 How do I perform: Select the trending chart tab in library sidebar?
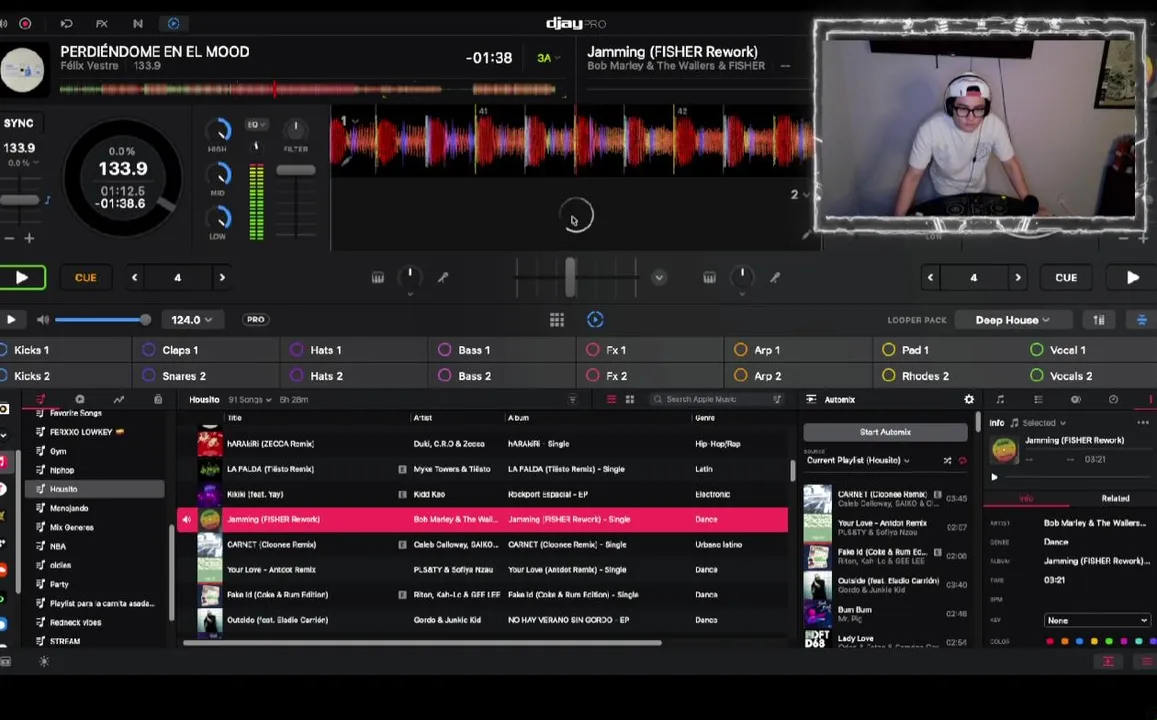[x=119, y=399]
